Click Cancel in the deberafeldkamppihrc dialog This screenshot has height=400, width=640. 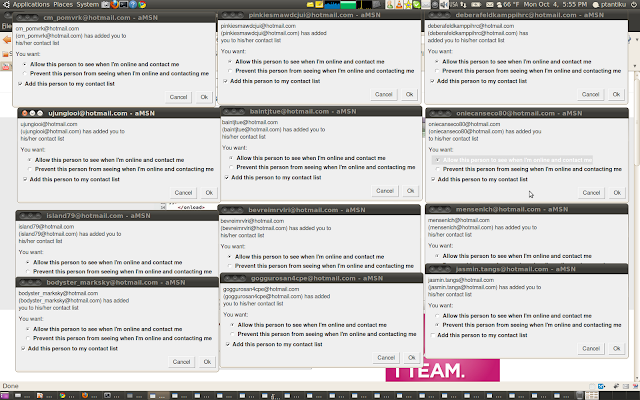tap(590, 95)
